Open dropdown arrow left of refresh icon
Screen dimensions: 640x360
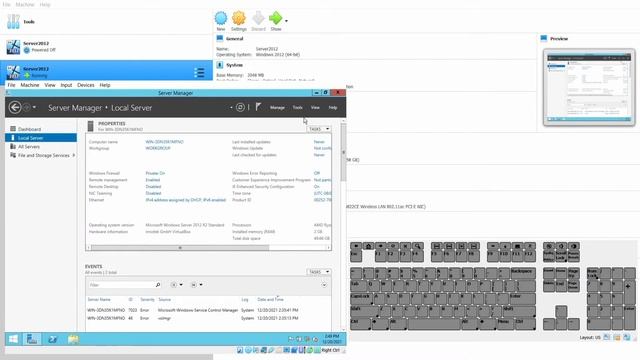[231, 108]
